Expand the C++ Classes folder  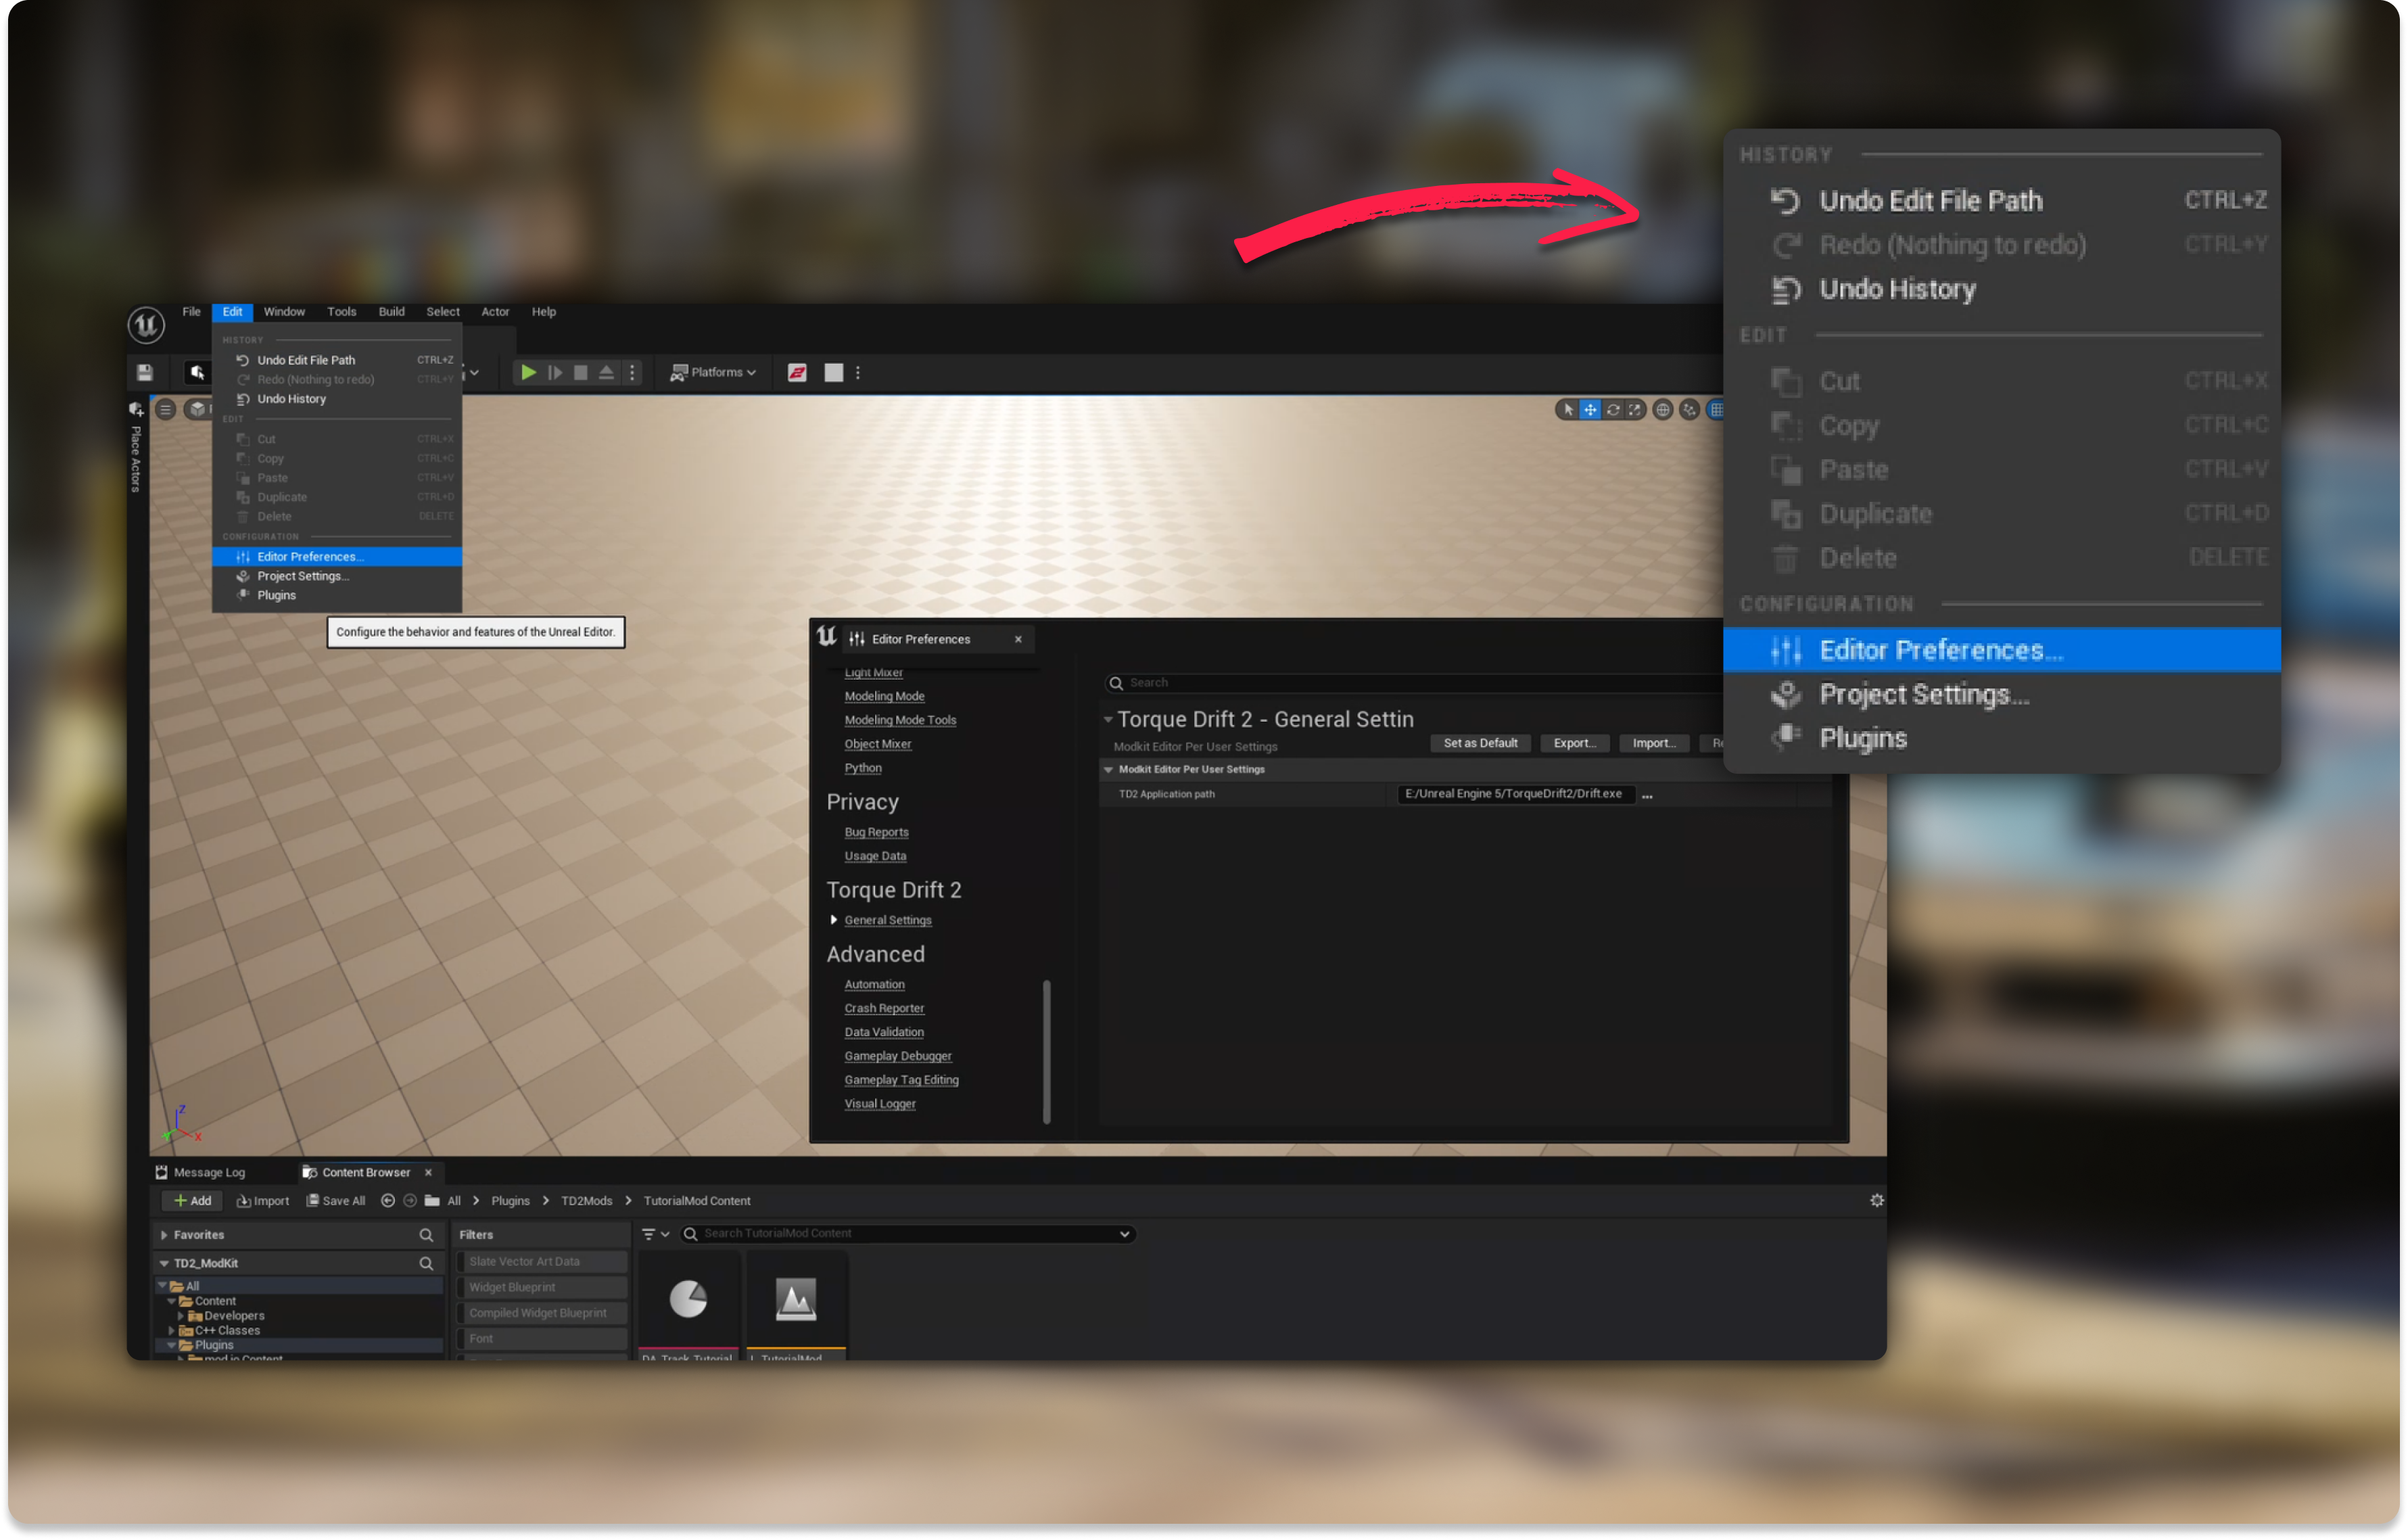pos(172,1330)
